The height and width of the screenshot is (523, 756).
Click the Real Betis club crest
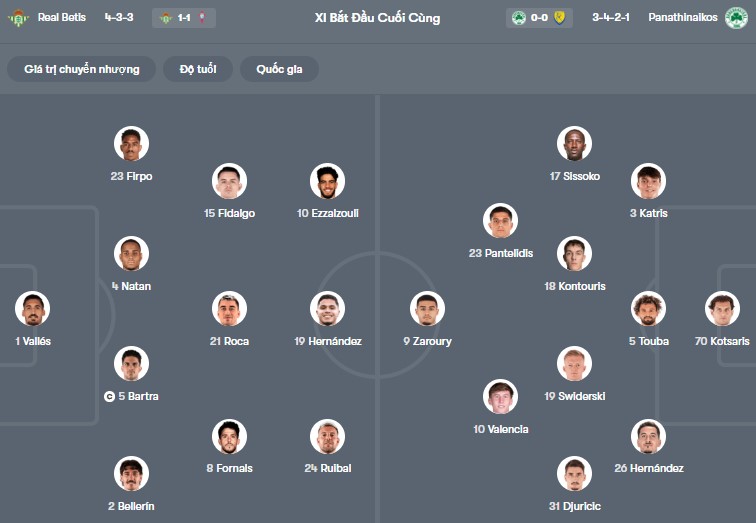point(18,18)
